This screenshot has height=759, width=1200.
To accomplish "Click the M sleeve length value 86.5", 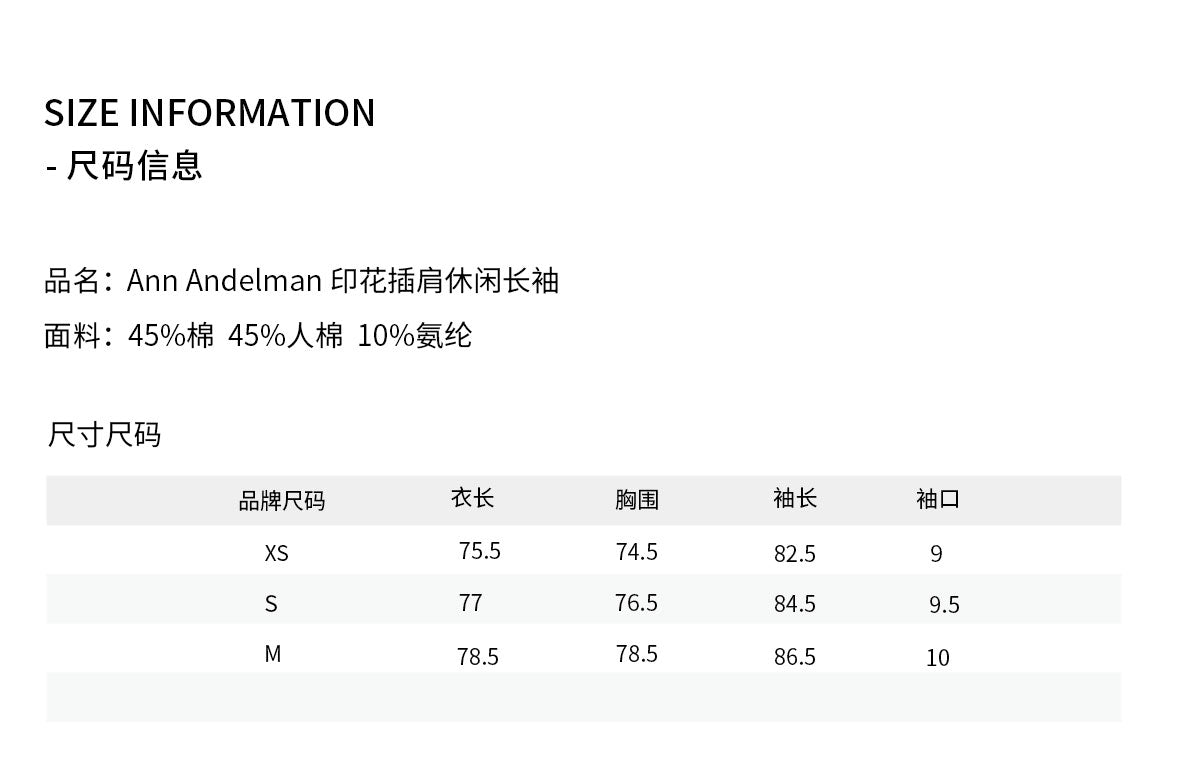I will pyautogui.click(x=795, y=657).
